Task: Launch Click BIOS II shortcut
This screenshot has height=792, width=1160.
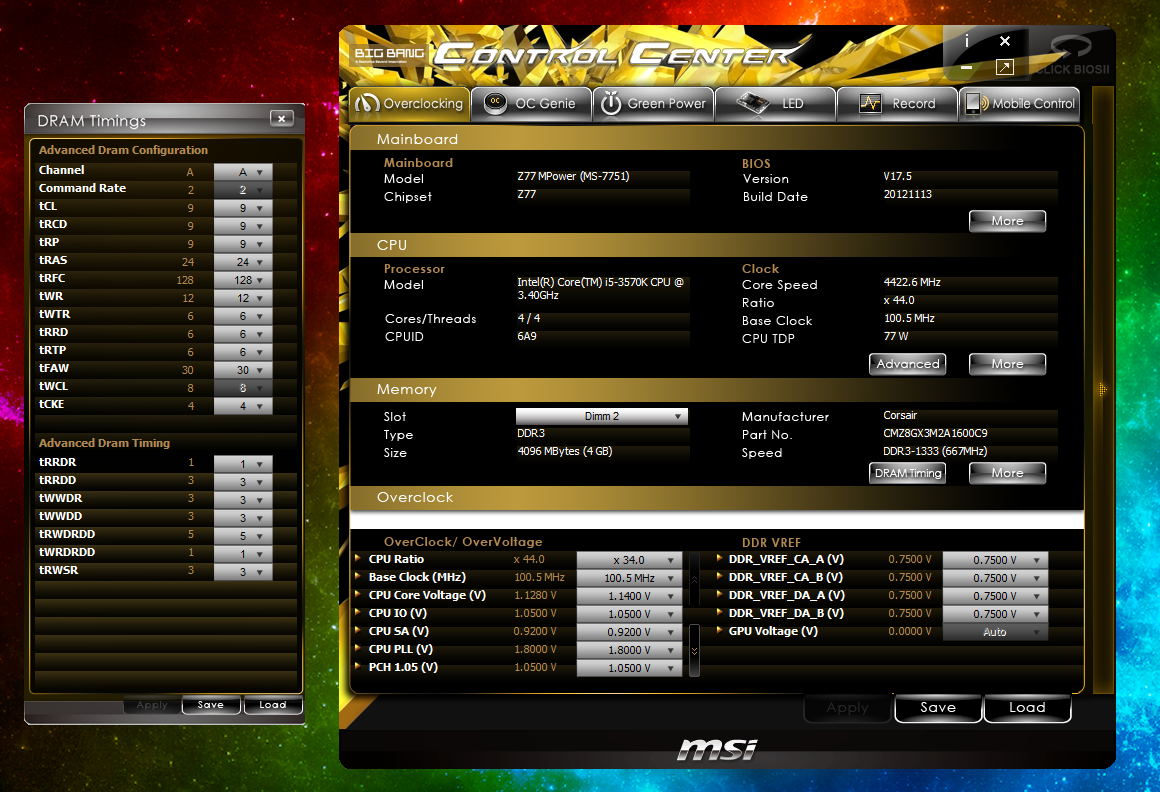Action: (1071, 56)
